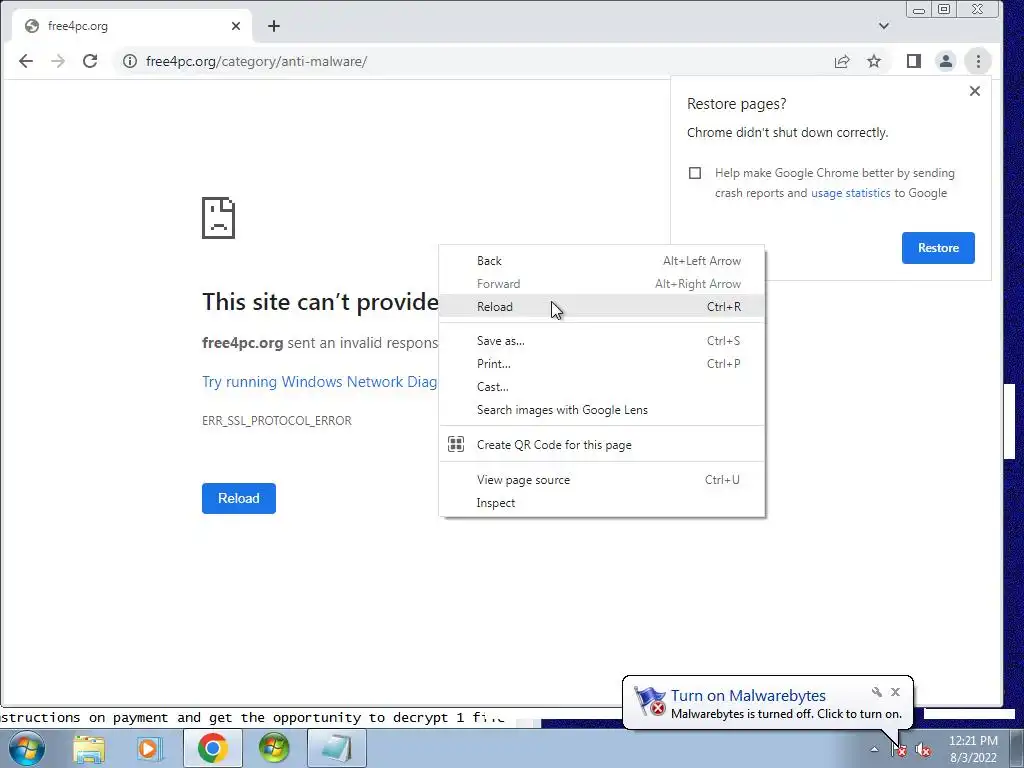Click the forward navigation arrow
This screenshot has height=768, width=1024.
58,61
